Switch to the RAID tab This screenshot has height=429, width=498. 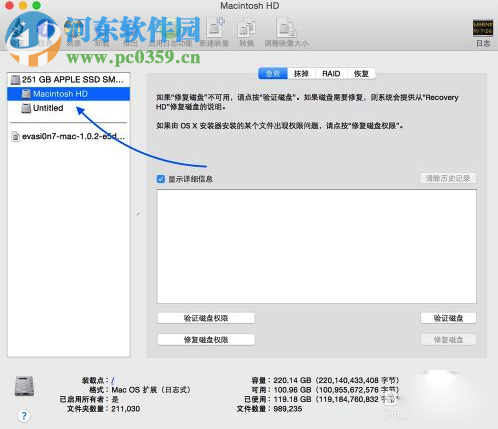tap(331, 74)
